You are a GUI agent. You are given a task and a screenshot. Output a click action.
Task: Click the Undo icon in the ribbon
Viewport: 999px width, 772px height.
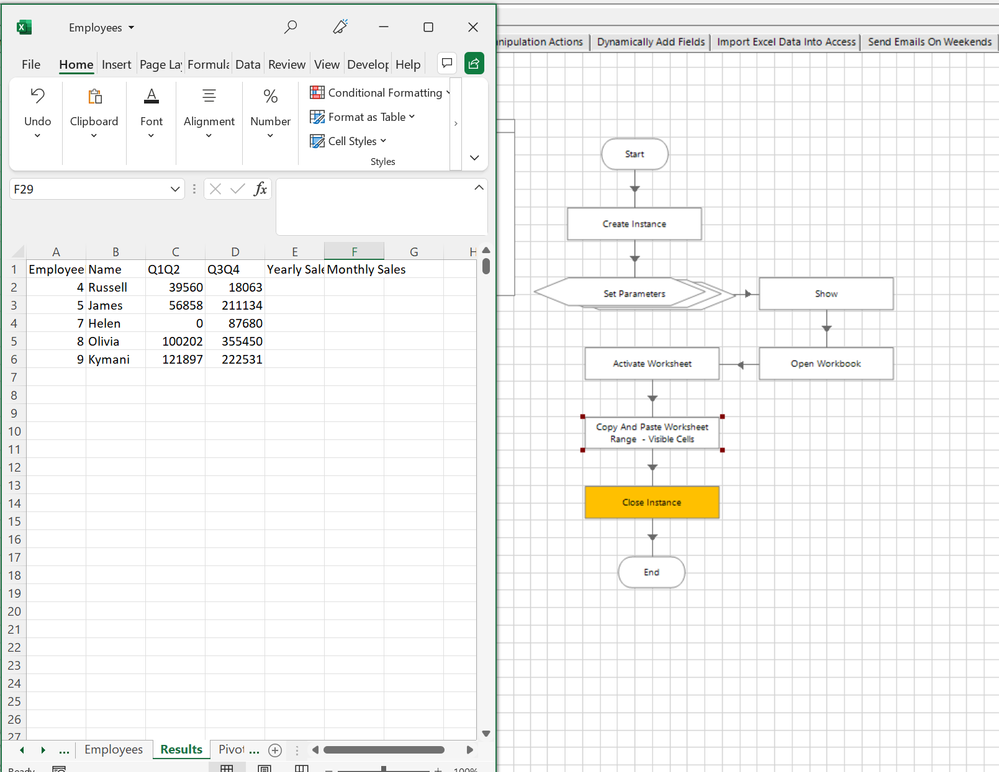pyautogui.click(x=37, y=96)
